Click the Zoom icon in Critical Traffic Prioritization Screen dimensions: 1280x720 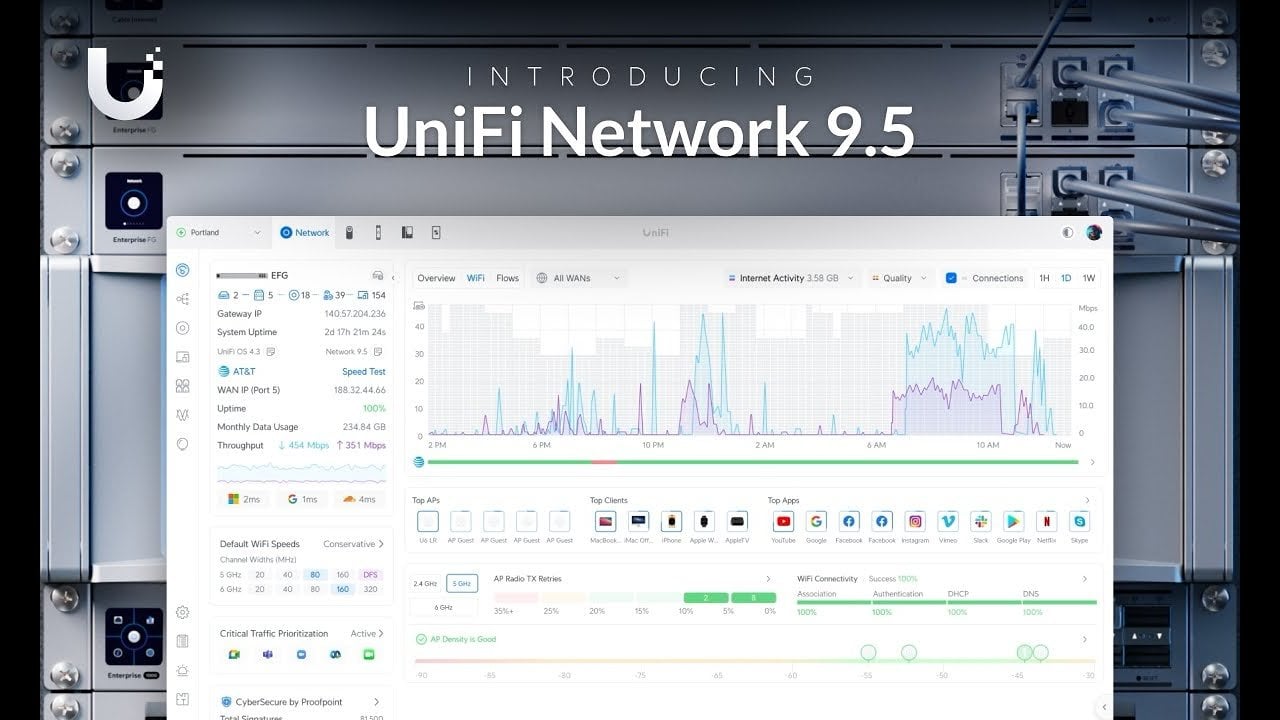click(x=301, y=655)
